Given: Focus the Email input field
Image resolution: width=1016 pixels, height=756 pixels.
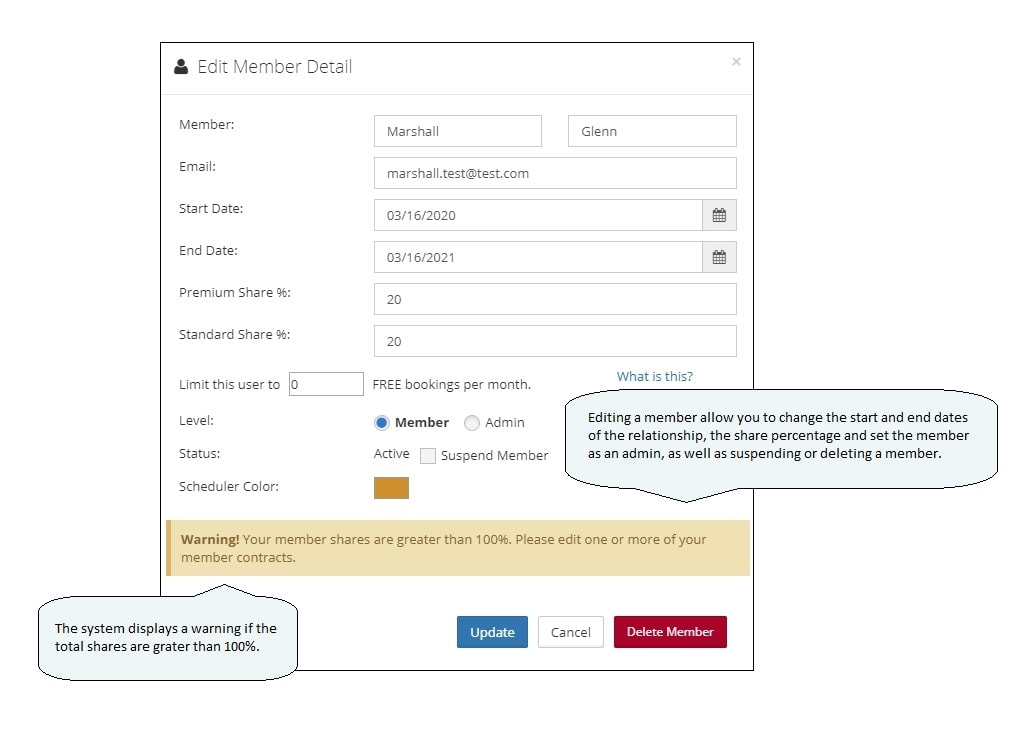Looking at the screenshot, I should (x=554, y=173).
